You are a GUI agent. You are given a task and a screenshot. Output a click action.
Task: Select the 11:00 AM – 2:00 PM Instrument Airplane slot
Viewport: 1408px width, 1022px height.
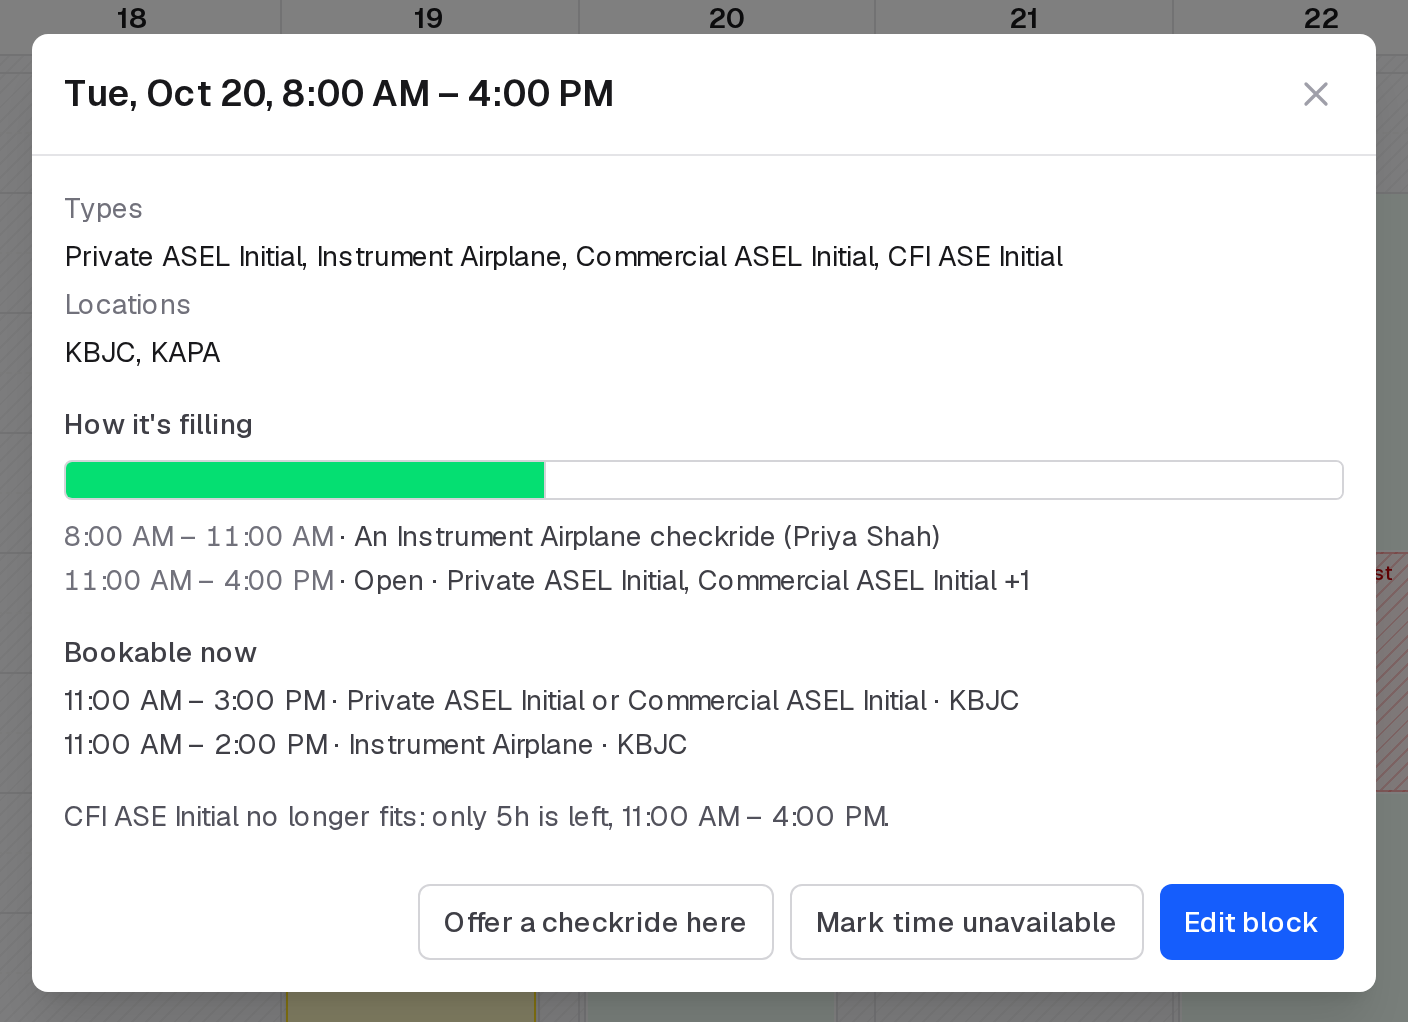[375, 745]
